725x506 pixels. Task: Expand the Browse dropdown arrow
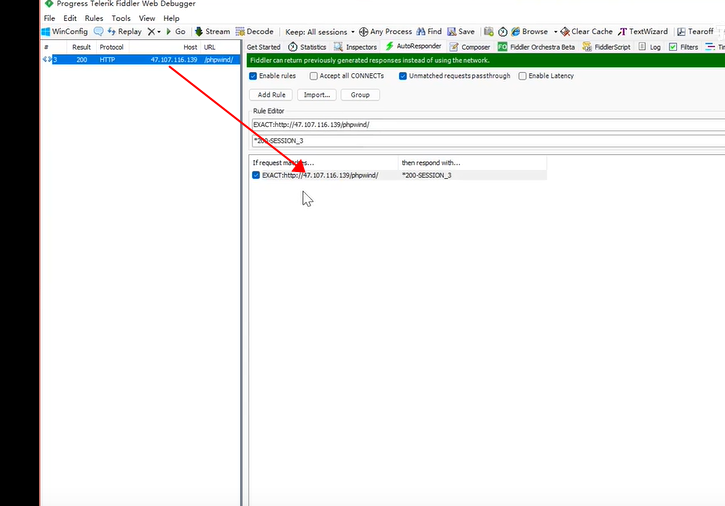click(x=555, y=32)
